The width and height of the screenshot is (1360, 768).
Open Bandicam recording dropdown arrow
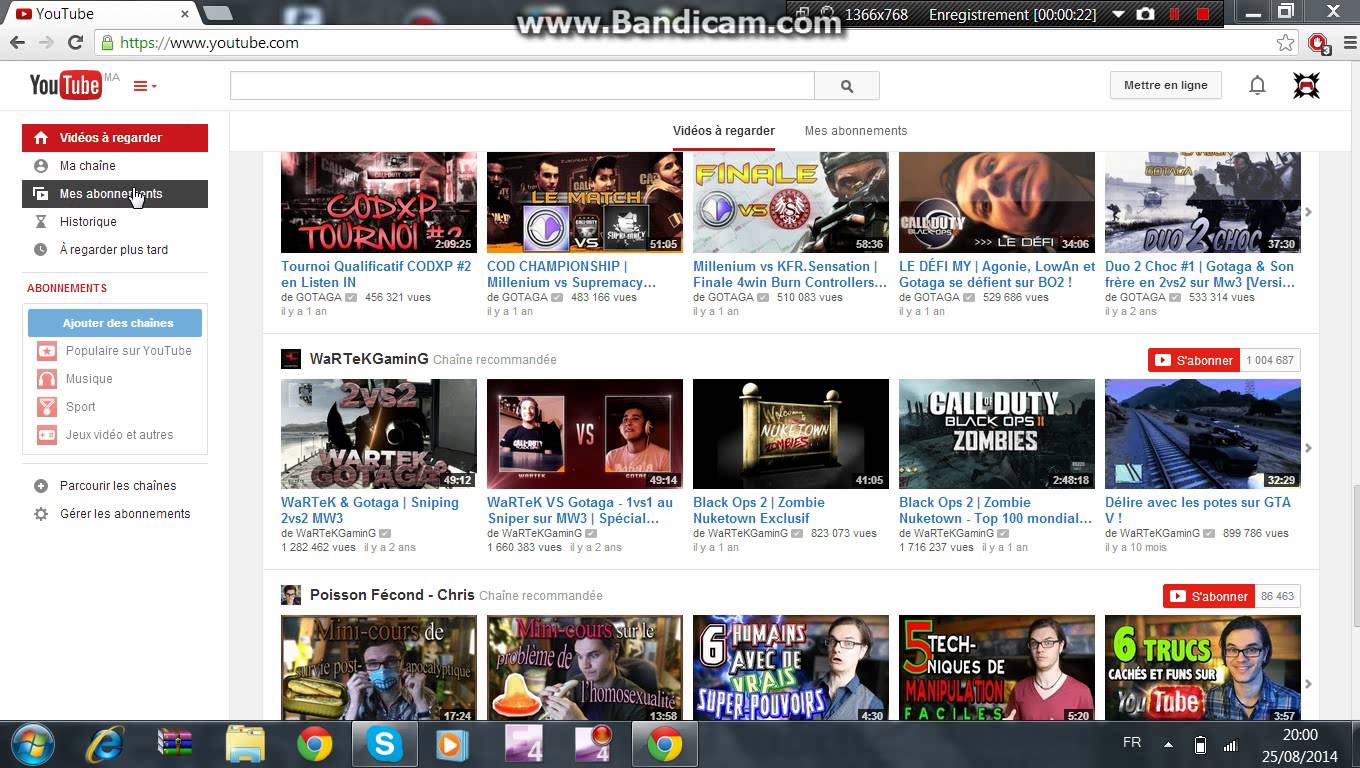coord(1118,15)
